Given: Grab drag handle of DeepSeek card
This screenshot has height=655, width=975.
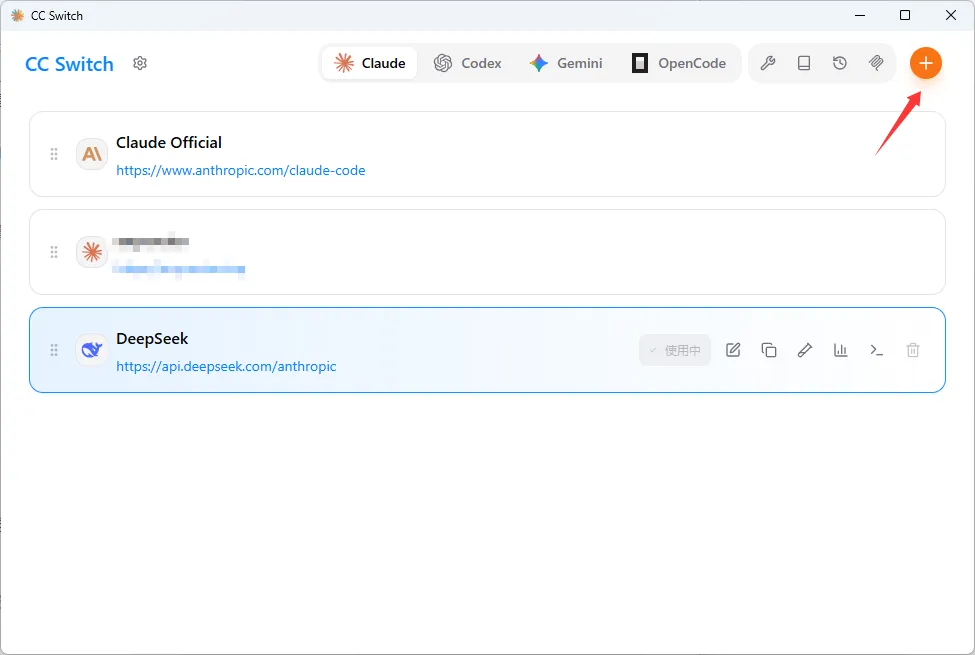Looking at the screenshot, I should click(54, 350).
